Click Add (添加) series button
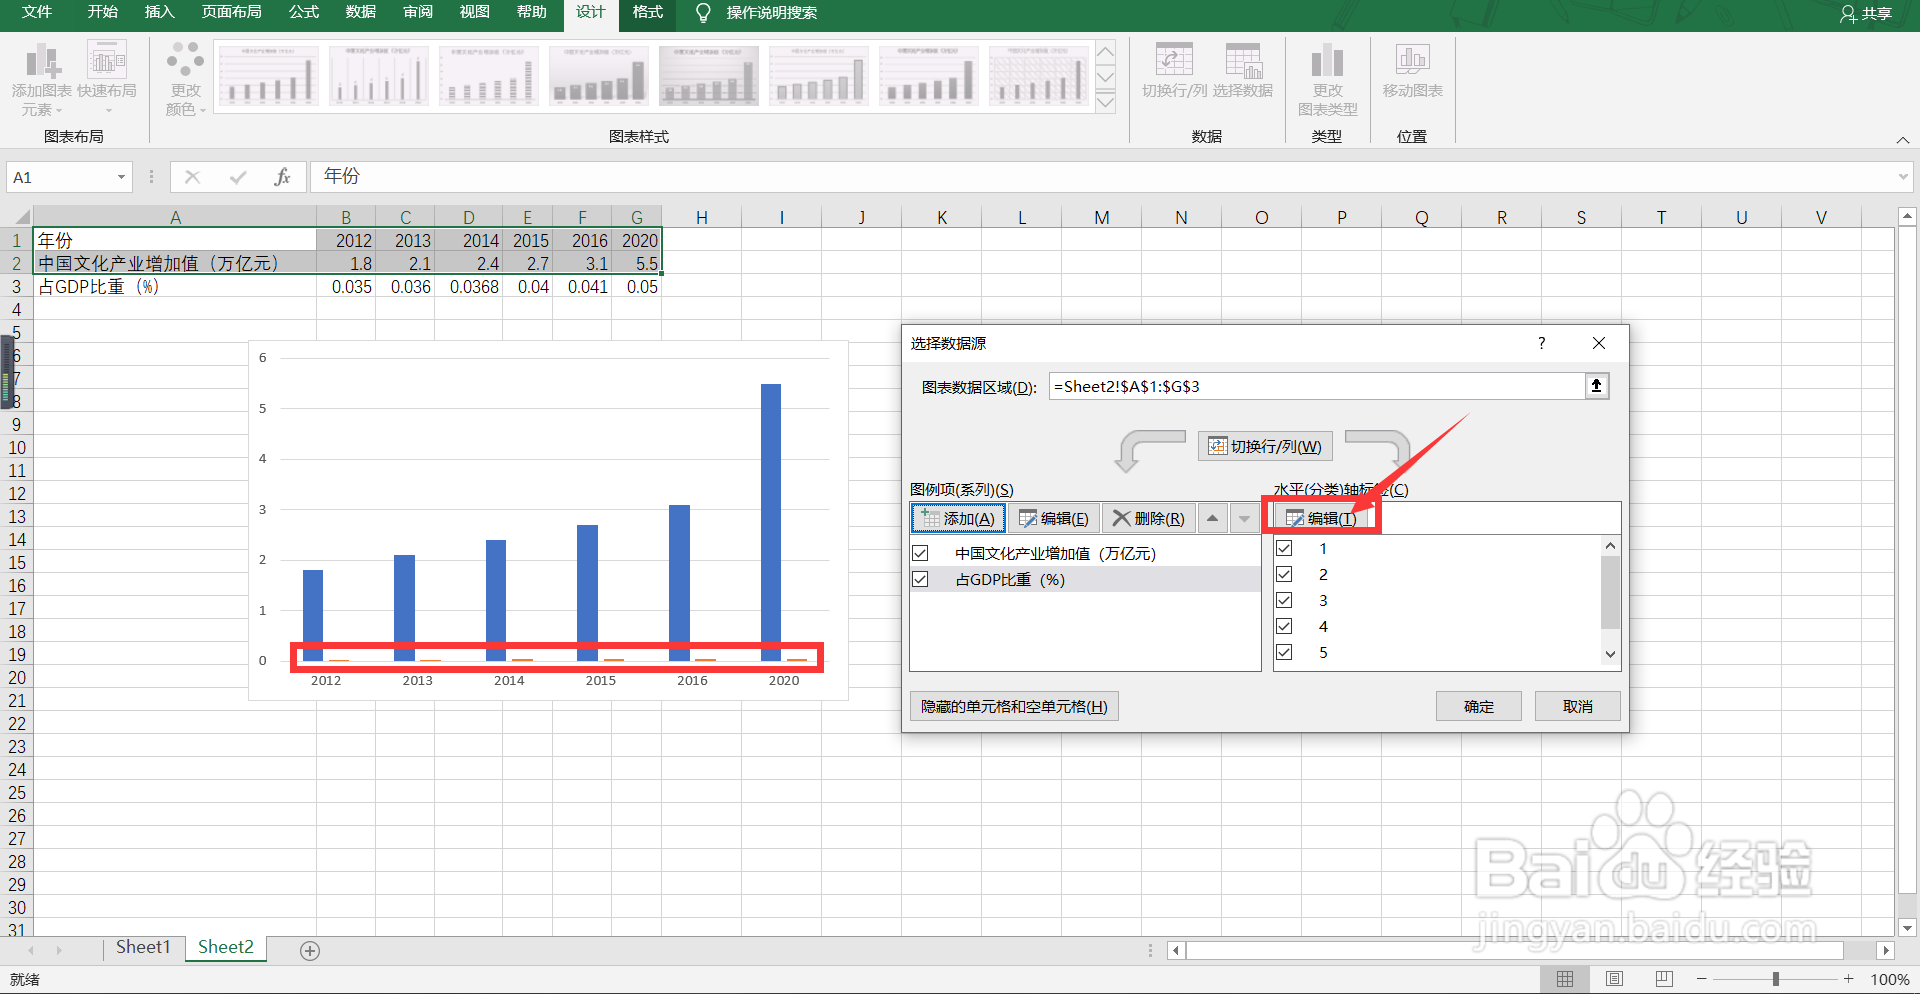The height and width of the screenshot is (994, 1920). 958,518
